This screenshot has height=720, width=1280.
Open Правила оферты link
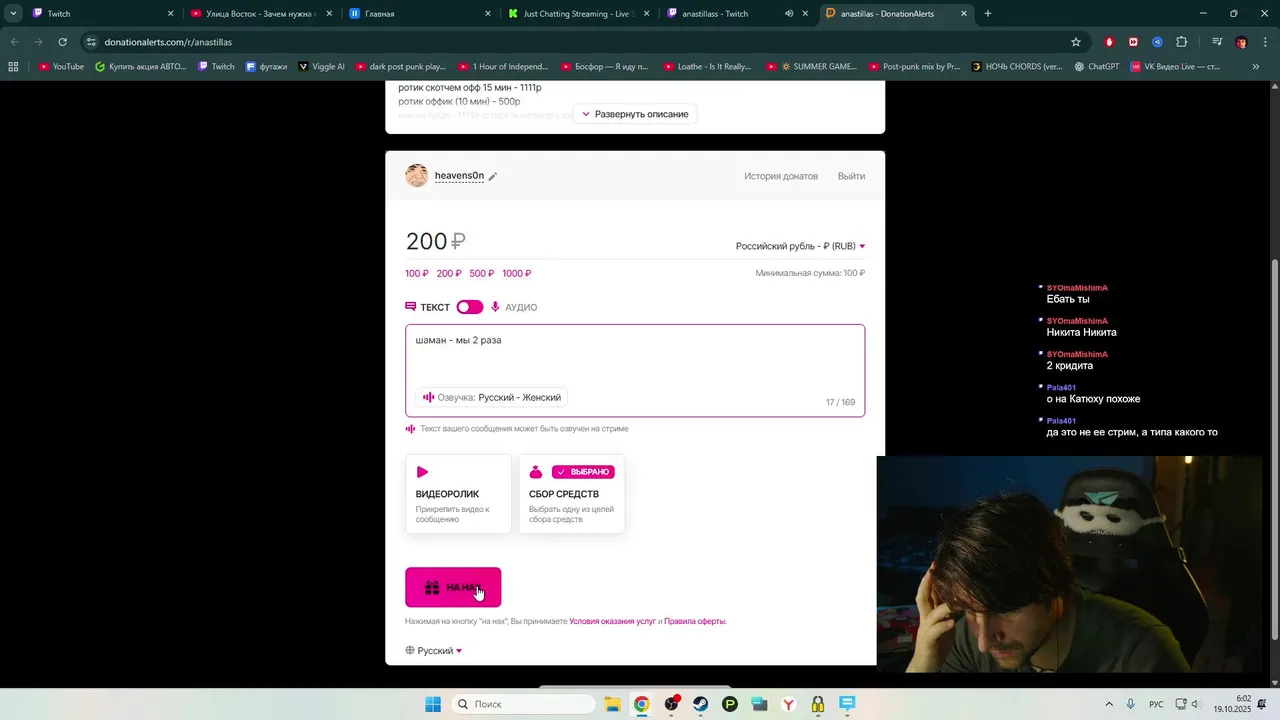coord(695,621)
